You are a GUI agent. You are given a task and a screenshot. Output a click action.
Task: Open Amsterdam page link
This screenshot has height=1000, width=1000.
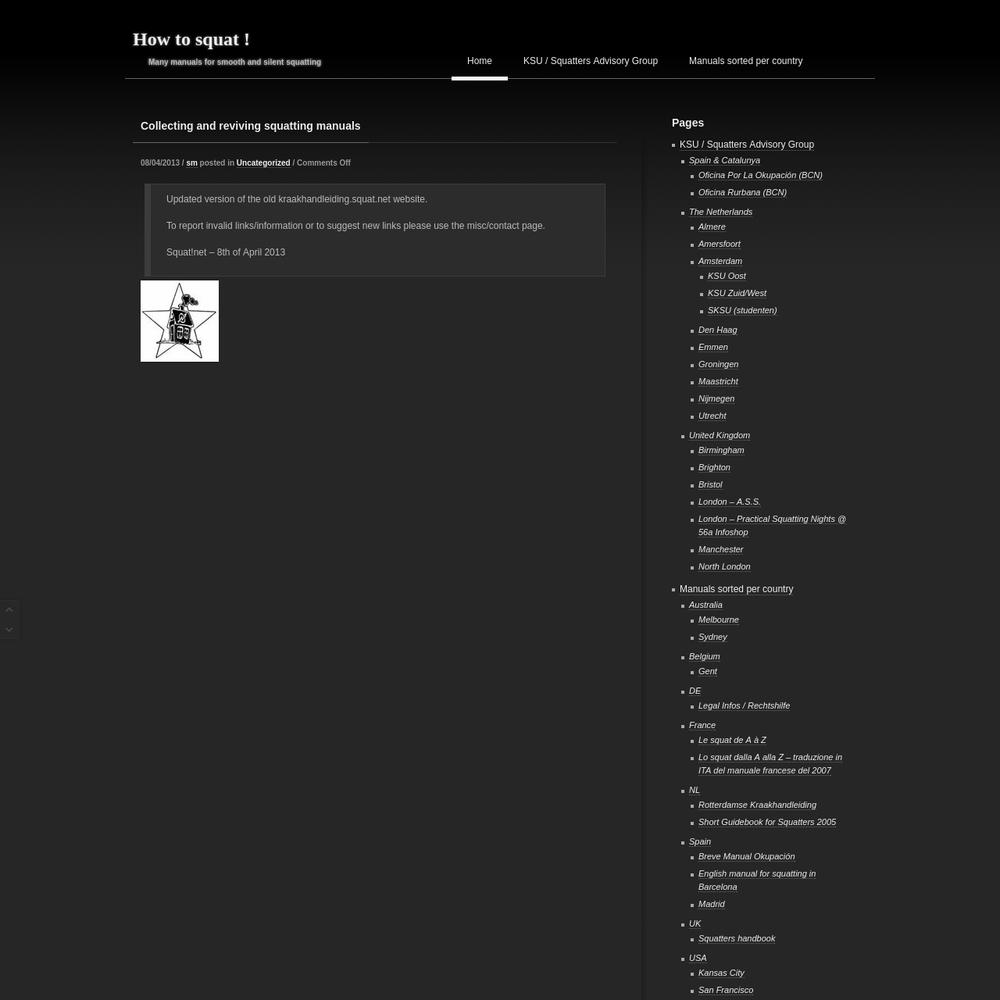719,261
